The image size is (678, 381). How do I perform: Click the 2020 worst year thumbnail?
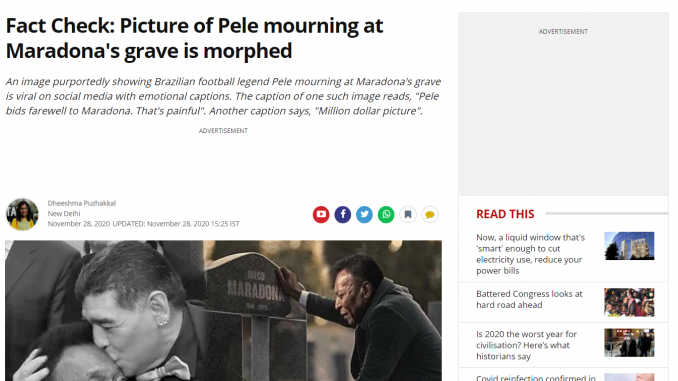tap(629, 343)
